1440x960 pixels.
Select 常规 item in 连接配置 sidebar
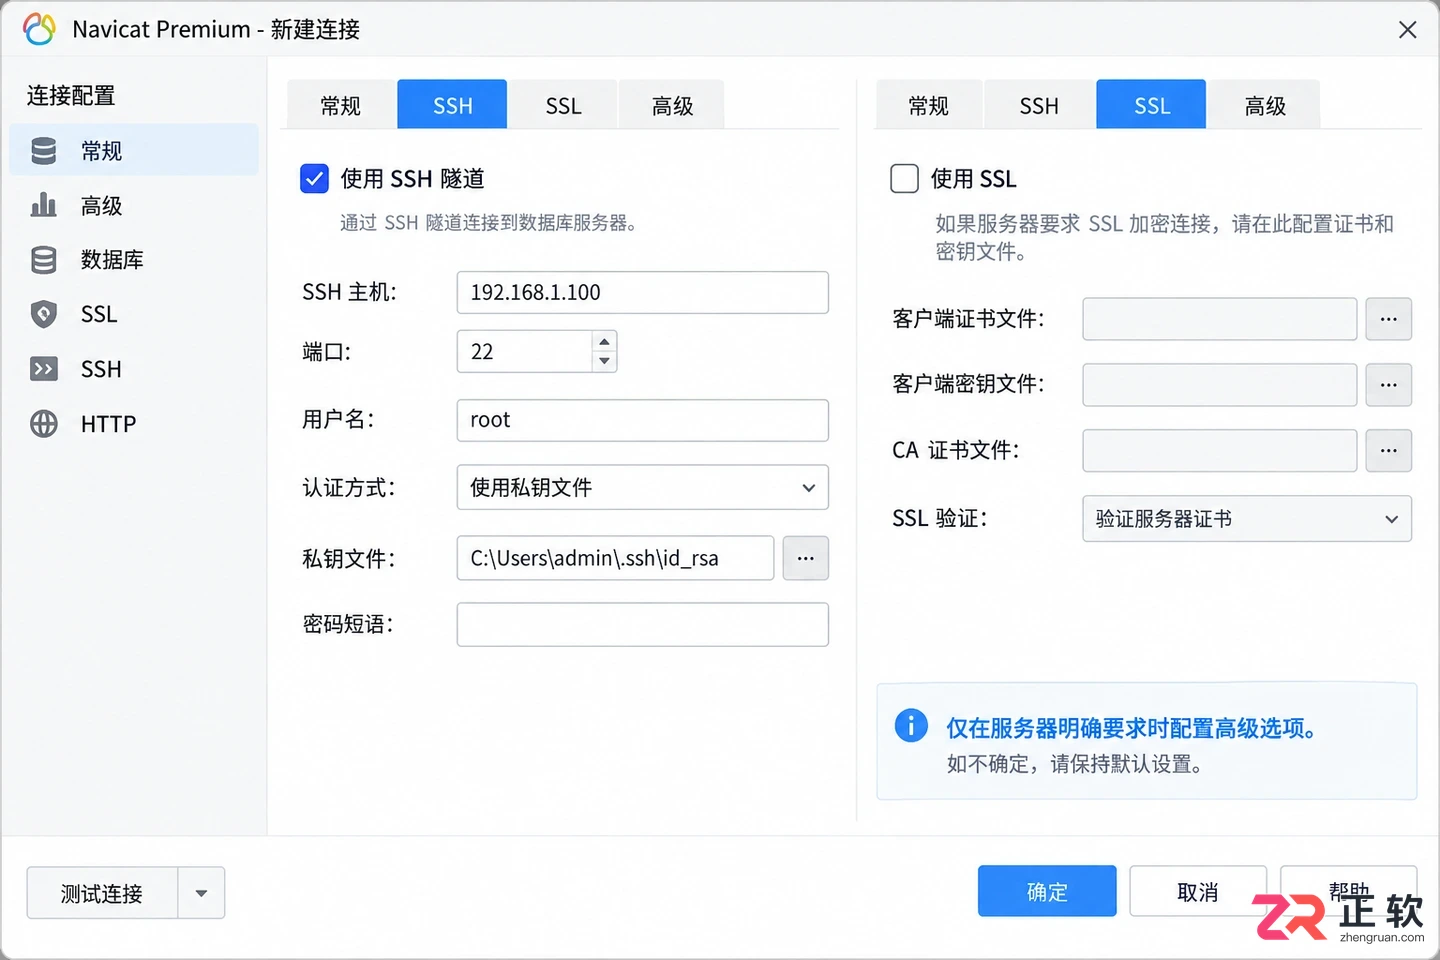pyautogui.click(x=134, y=150)
